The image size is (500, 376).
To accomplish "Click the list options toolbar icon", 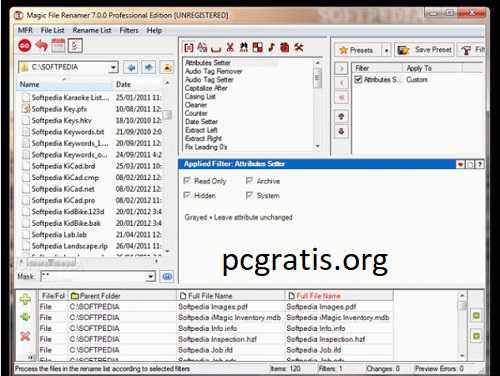I will (x=75, y=46).
